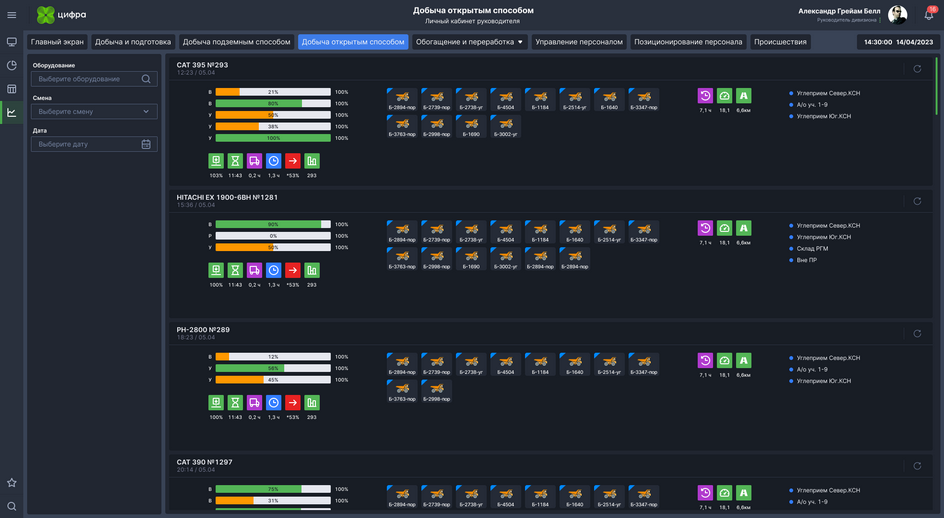Click the 14:30:00 14/04/2023 date display

tap(898, 42)
